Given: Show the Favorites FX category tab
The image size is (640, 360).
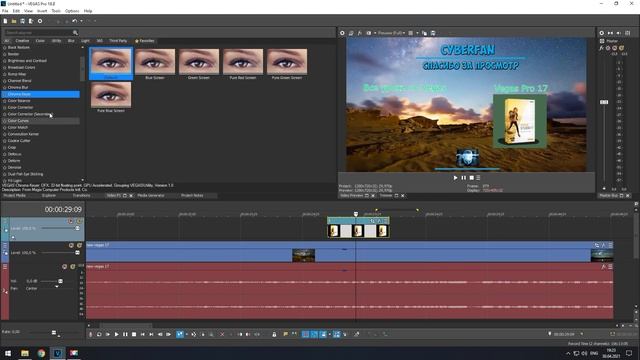Looking at the screenshot, I should [145, 41].
